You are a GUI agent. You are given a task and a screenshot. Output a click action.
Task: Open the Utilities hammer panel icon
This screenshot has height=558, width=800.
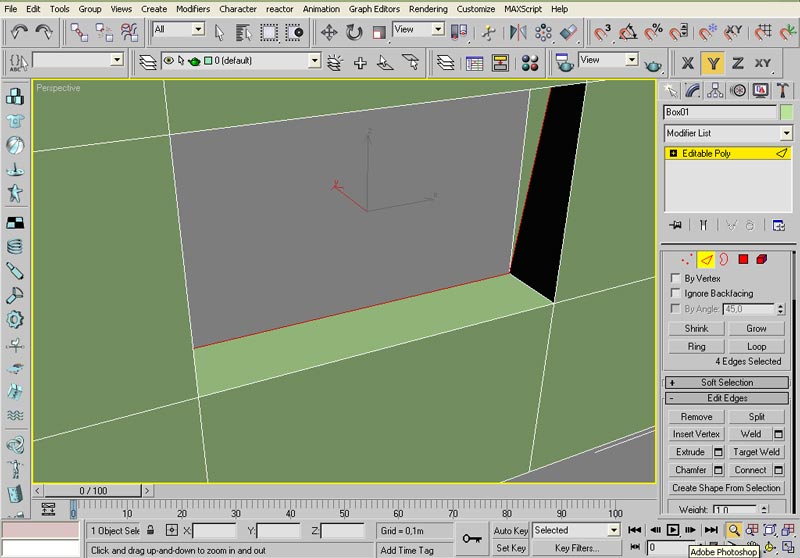click(x=783, y=91)
